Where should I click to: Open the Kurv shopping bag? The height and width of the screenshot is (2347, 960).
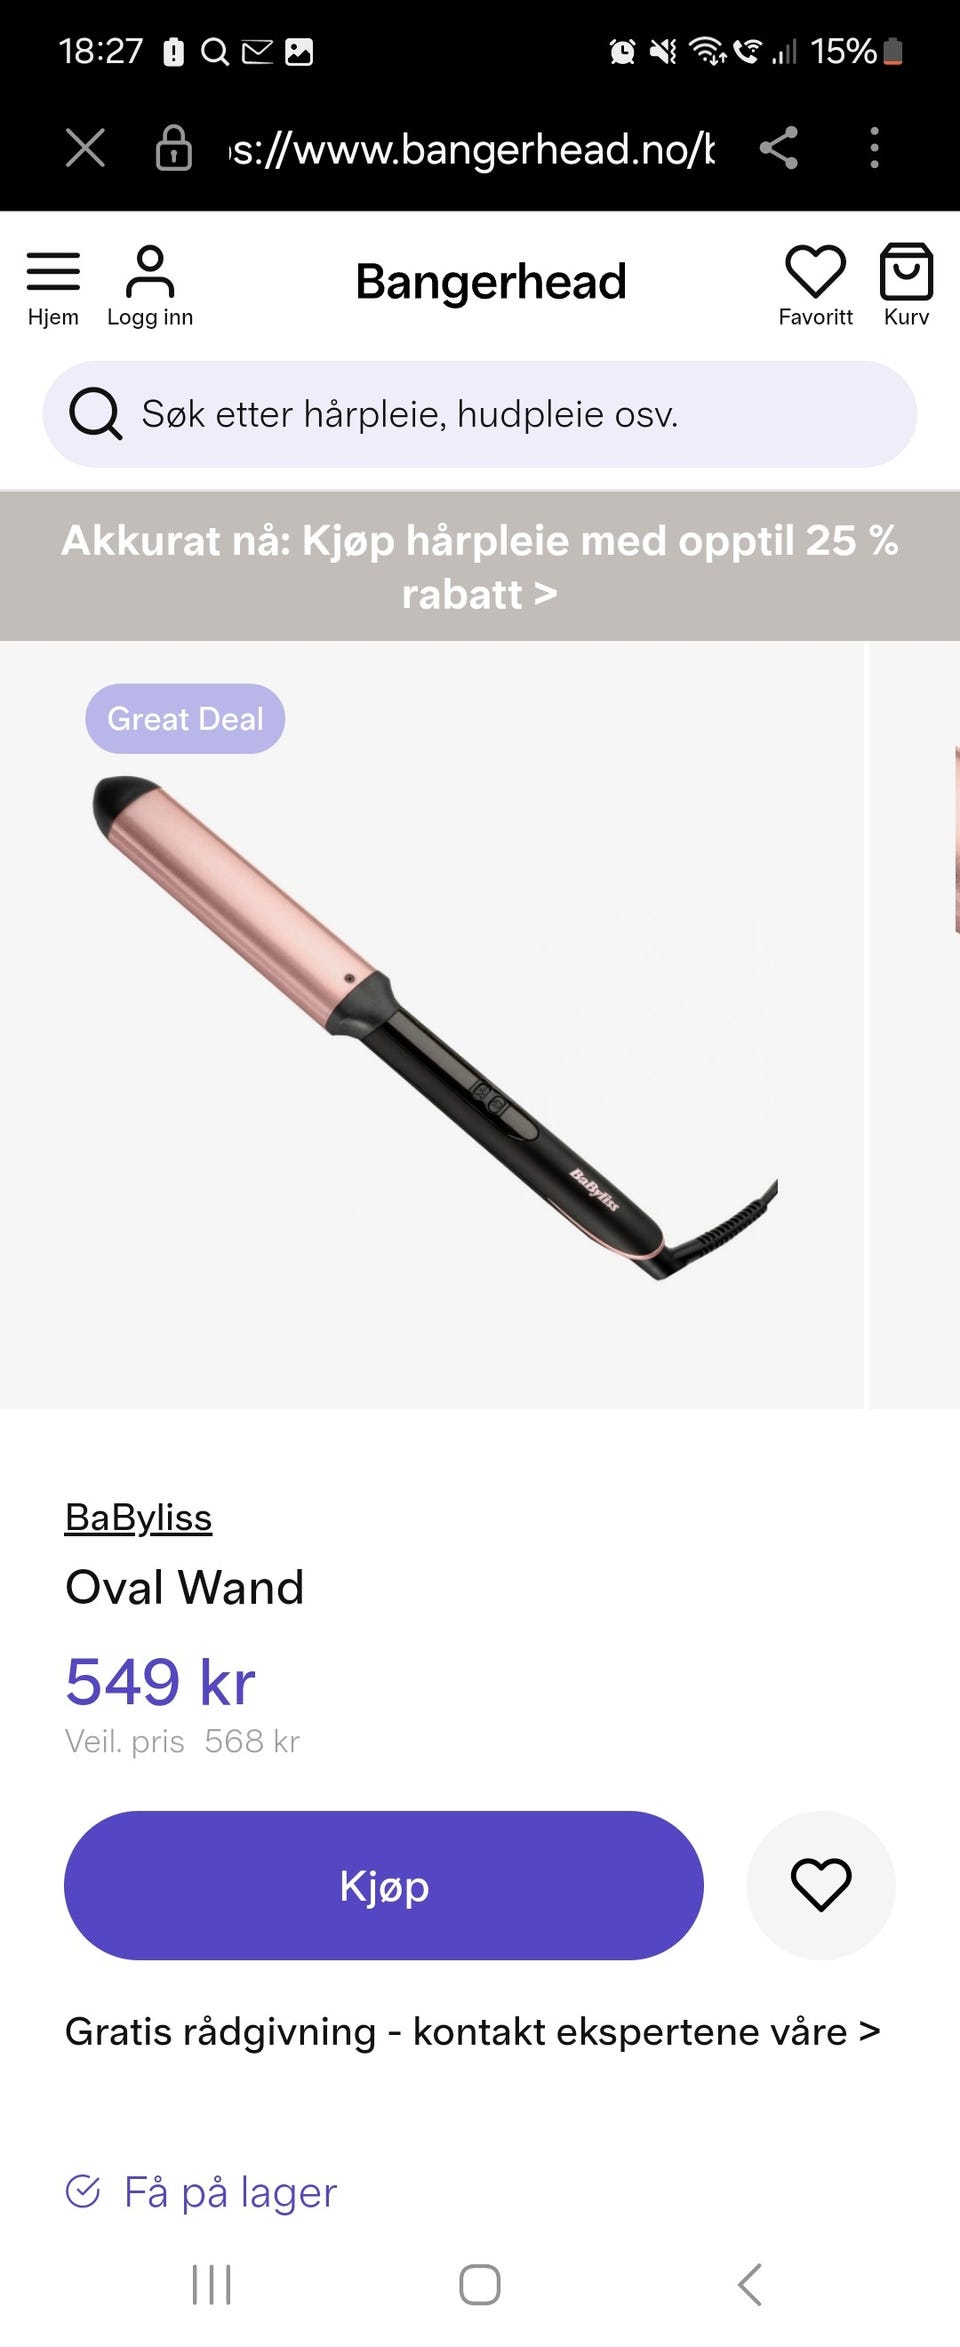click(x=906, y=286)
